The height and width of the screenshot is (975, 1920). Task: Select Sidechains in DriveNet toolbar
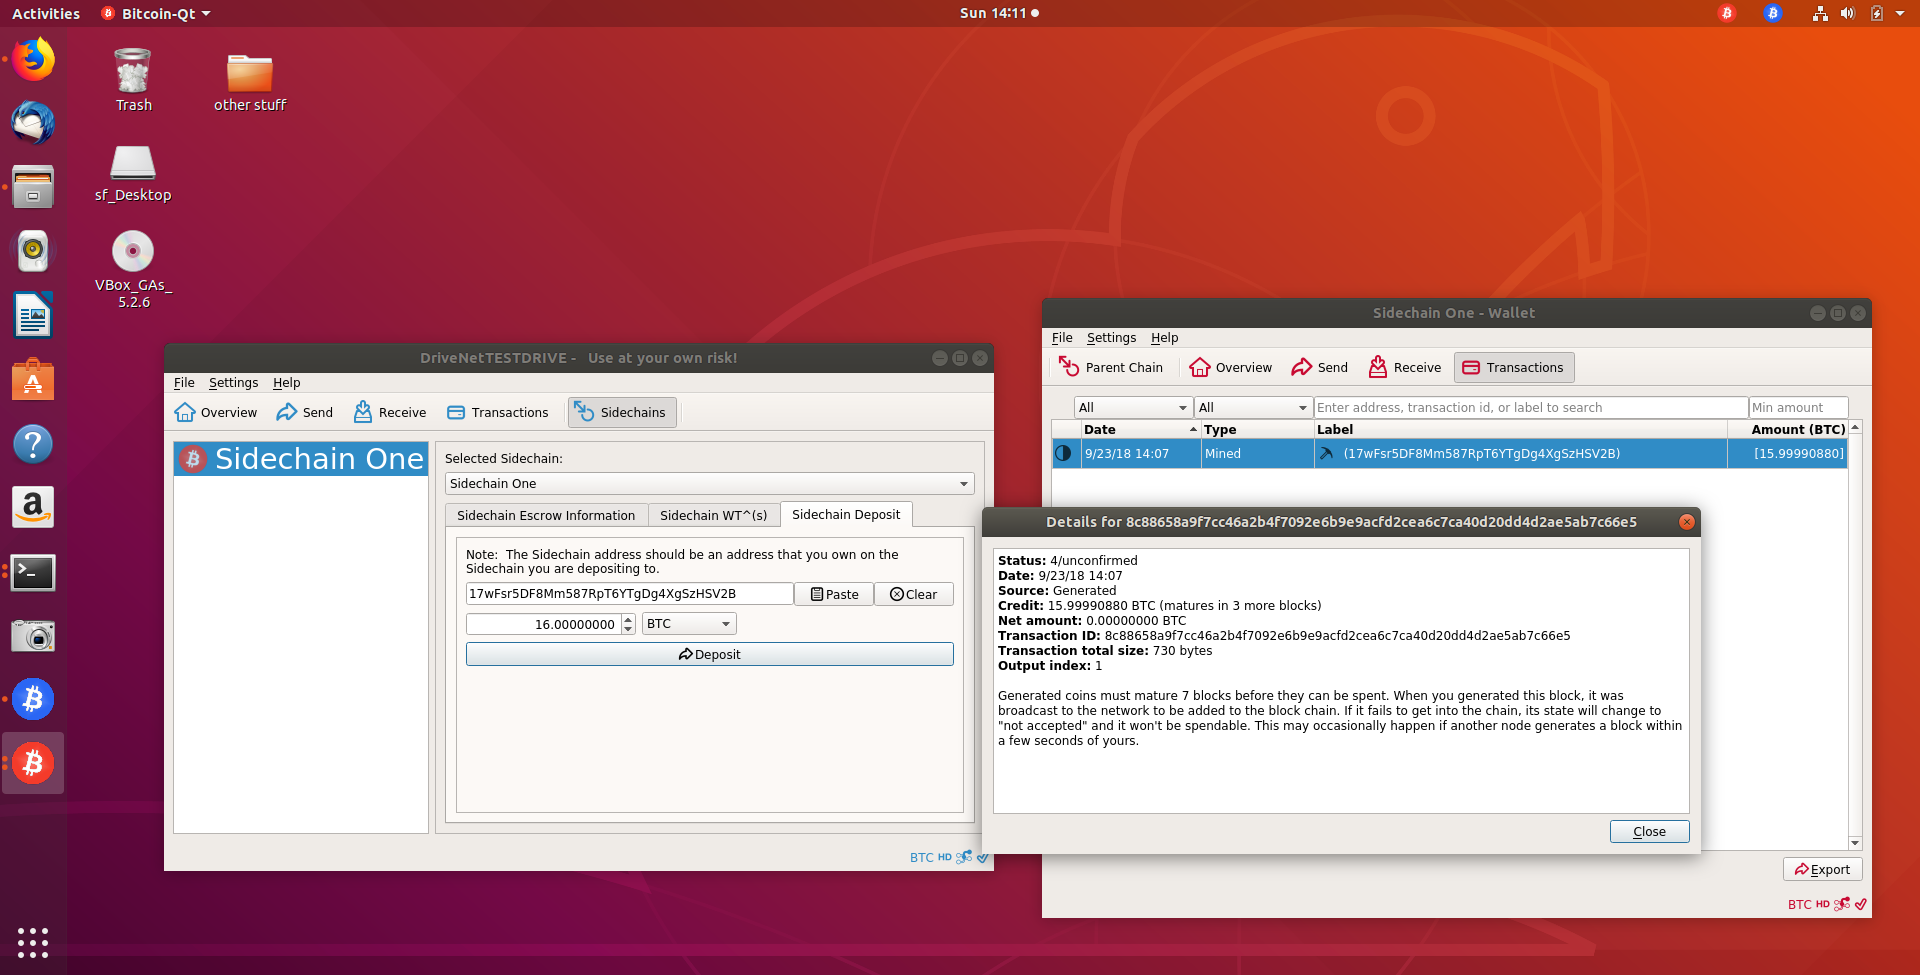[622, 412]
